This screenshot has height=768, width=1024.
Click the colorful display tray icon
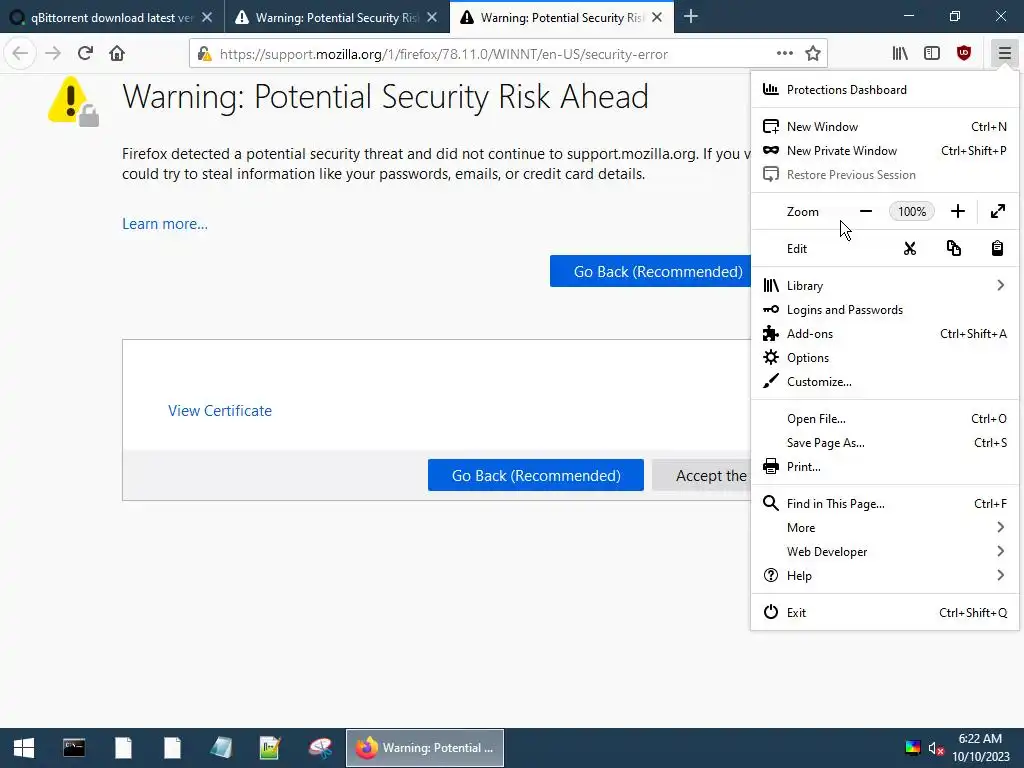point(912,748)
